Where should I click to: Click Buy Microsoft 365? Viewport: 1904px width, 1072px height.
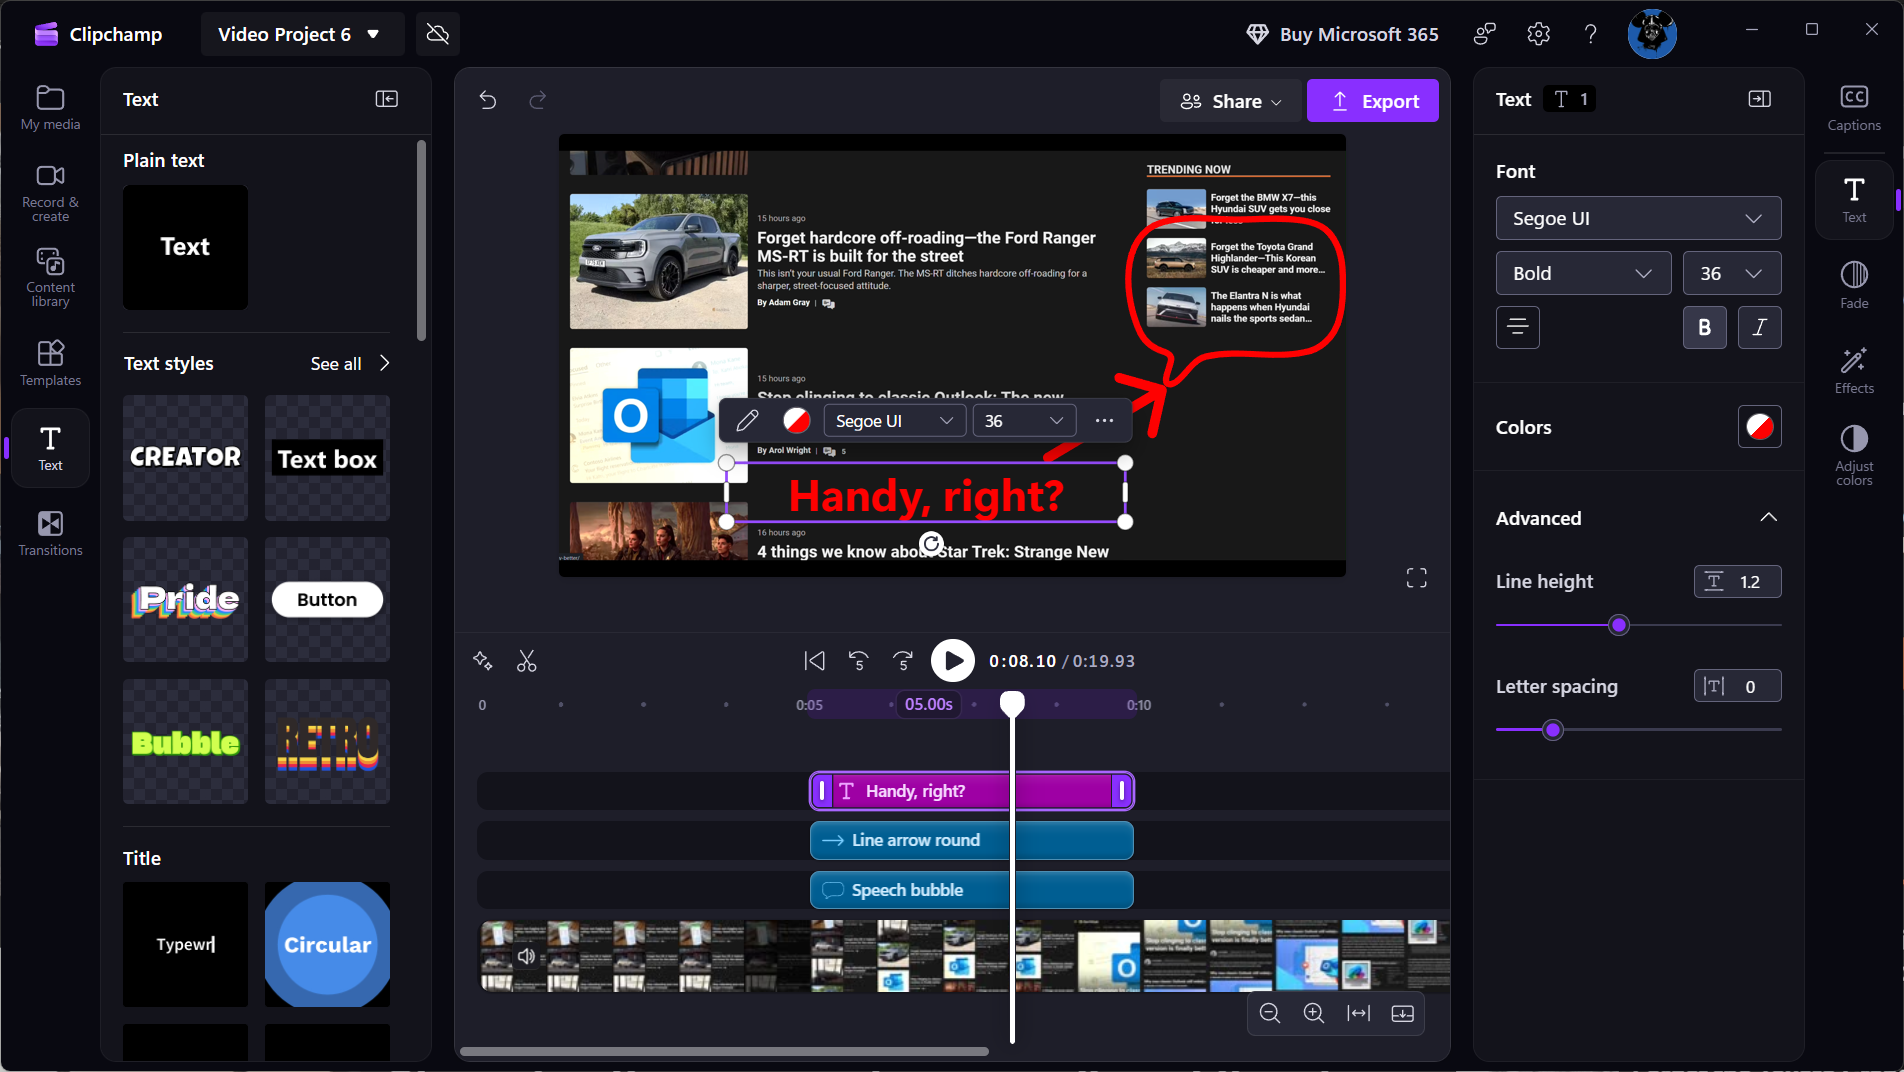(1342, 34)
